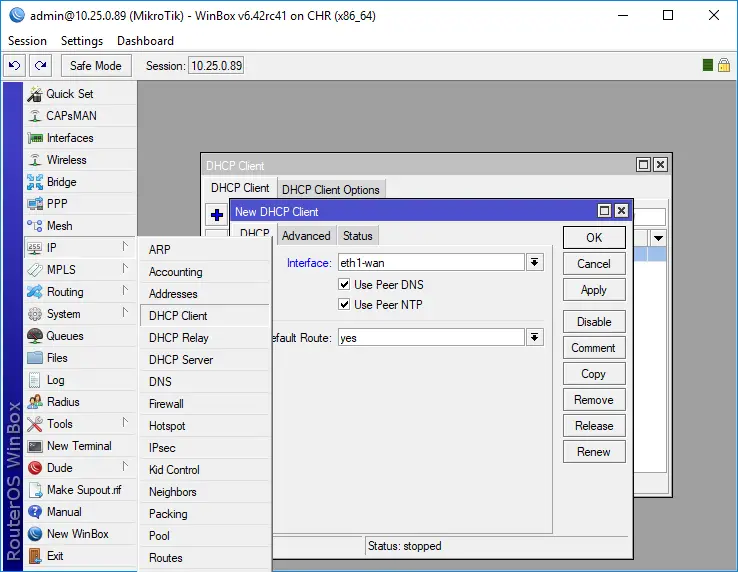Select Hotspot in IP submenu

205,426
